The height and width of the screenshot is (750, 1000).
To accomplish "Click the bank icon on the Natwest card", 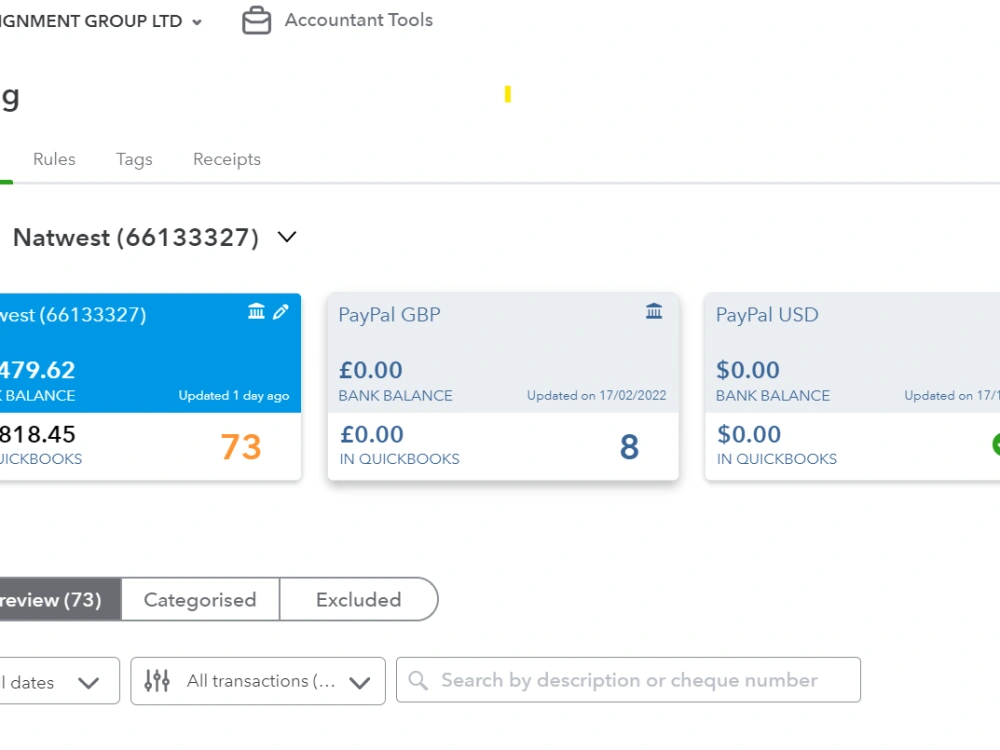I will point(258,311).
